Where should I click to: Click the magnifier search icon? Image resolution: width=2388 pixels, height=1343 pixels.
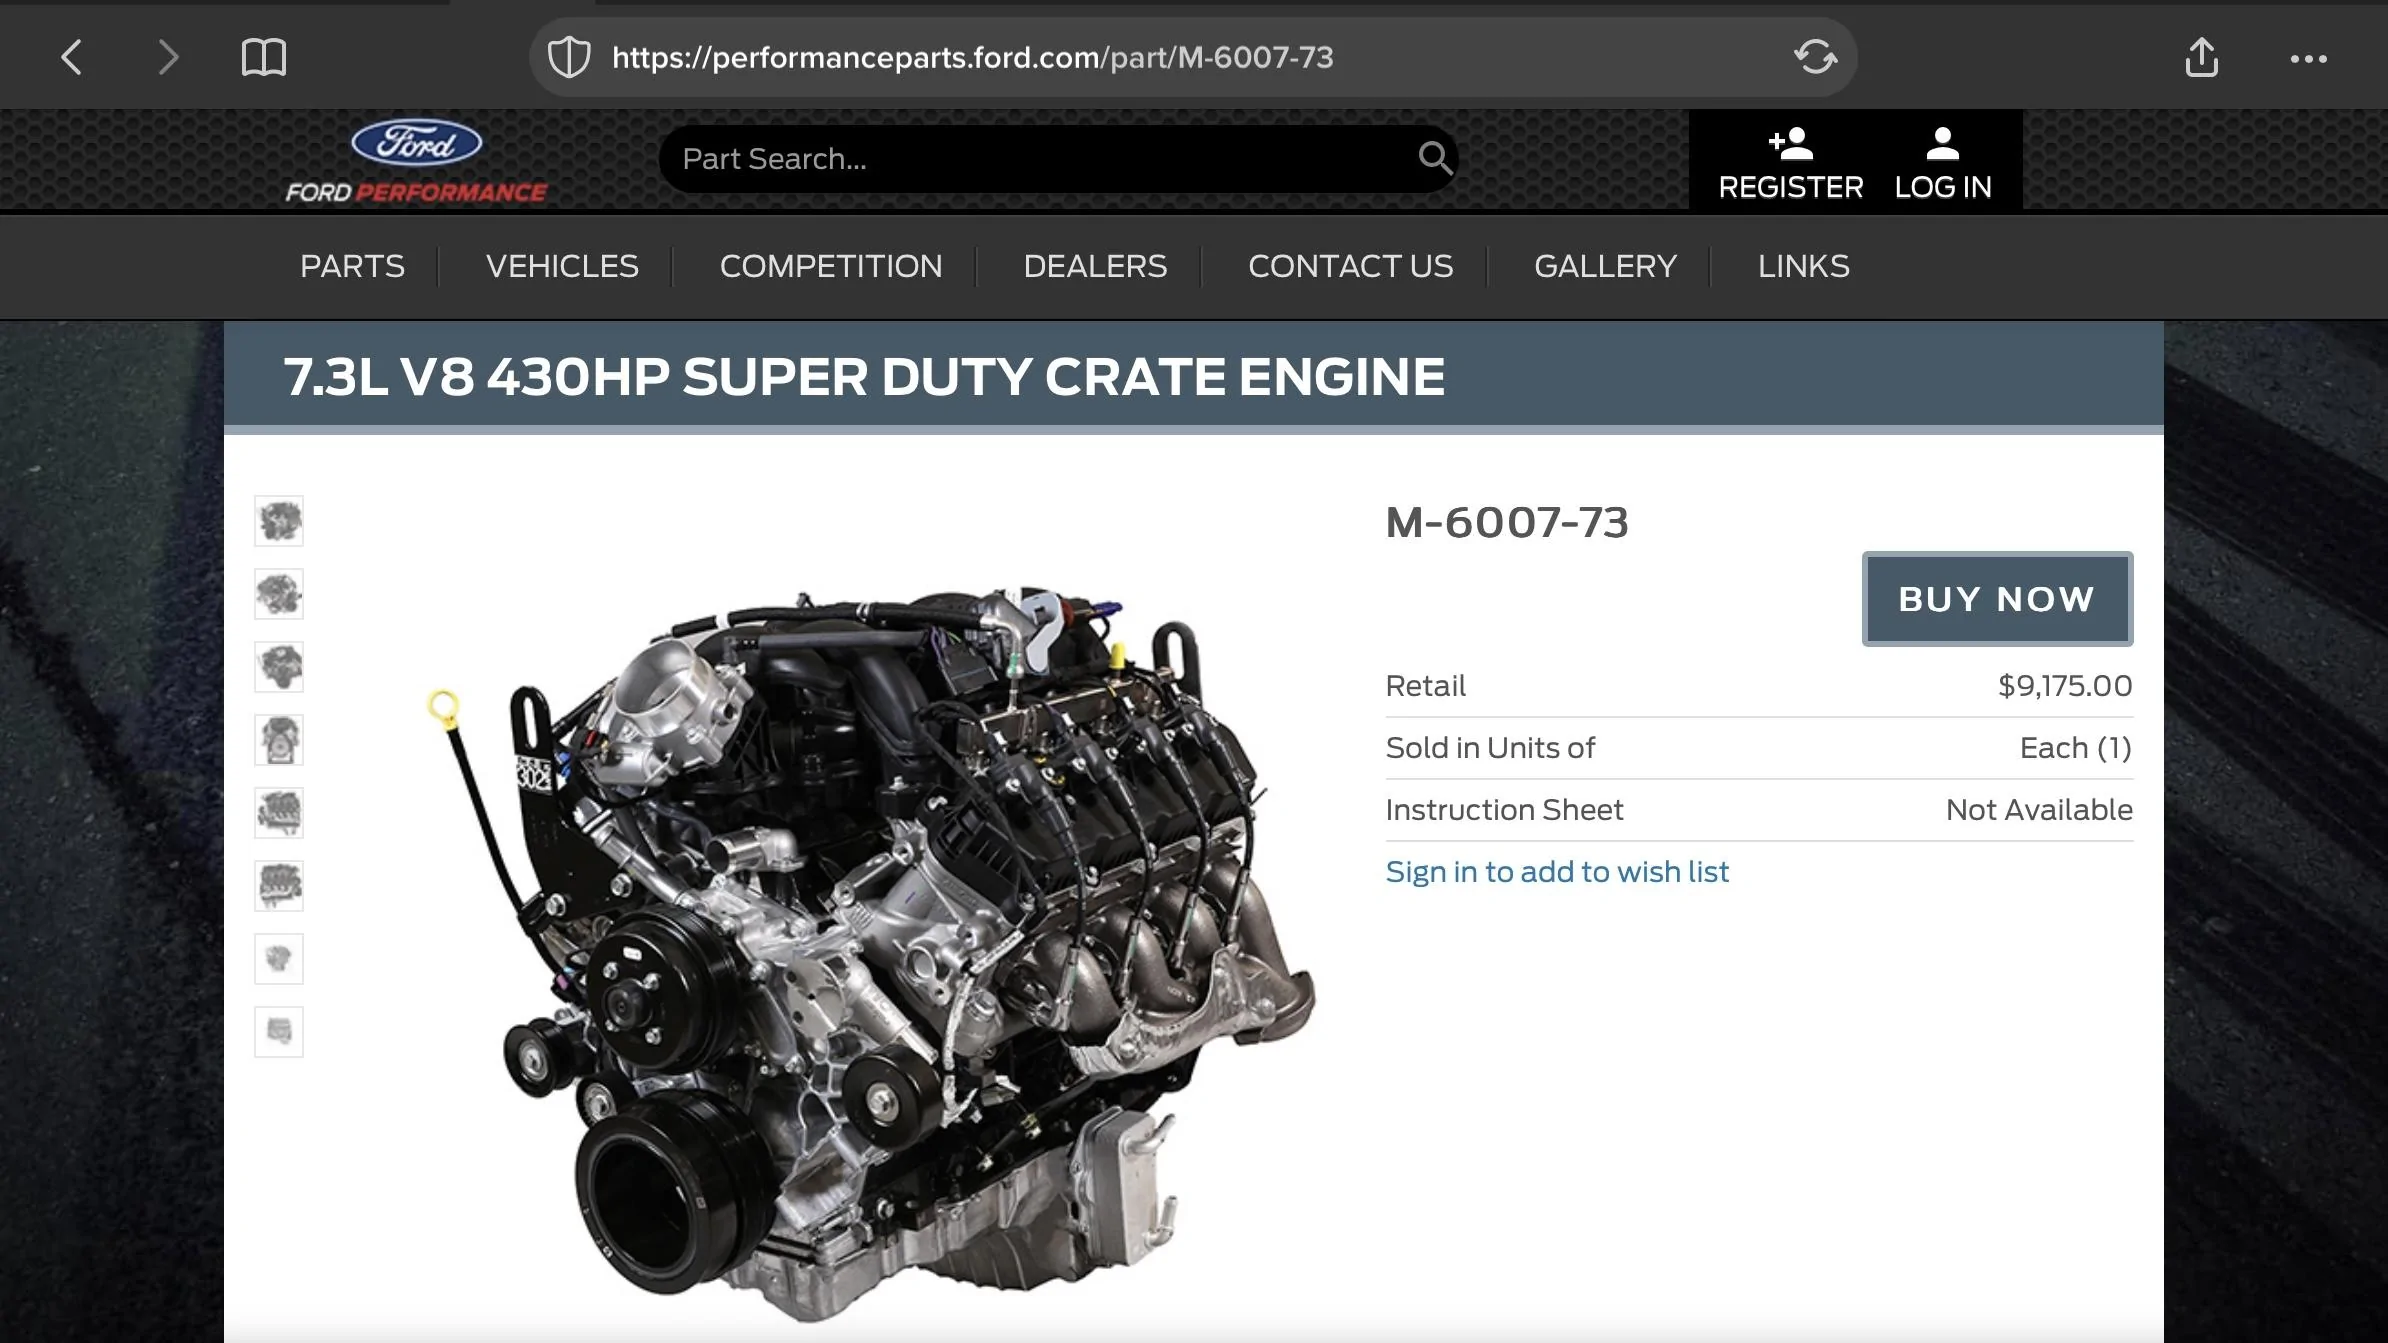[x=1435, y=158]
